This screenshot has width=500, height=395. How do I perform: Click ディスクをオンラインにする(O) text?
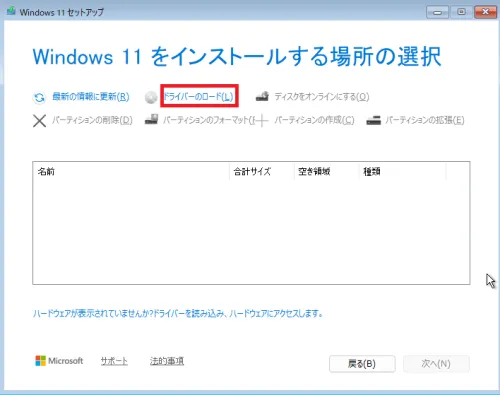pos(322,97)
